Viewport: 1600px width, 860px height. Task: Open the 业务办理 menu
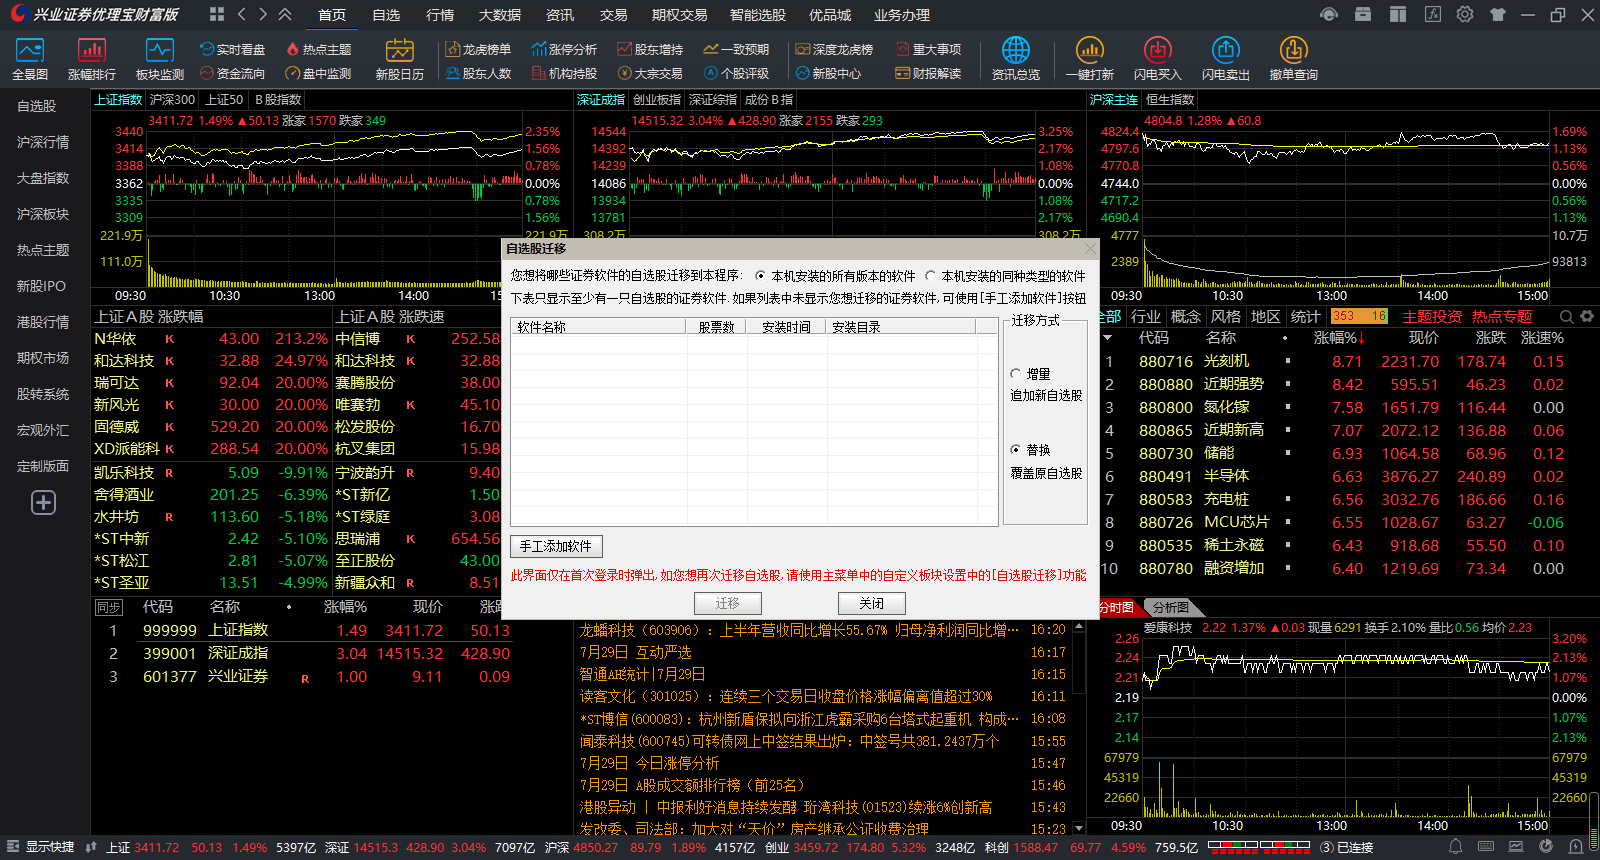[902, 15]
